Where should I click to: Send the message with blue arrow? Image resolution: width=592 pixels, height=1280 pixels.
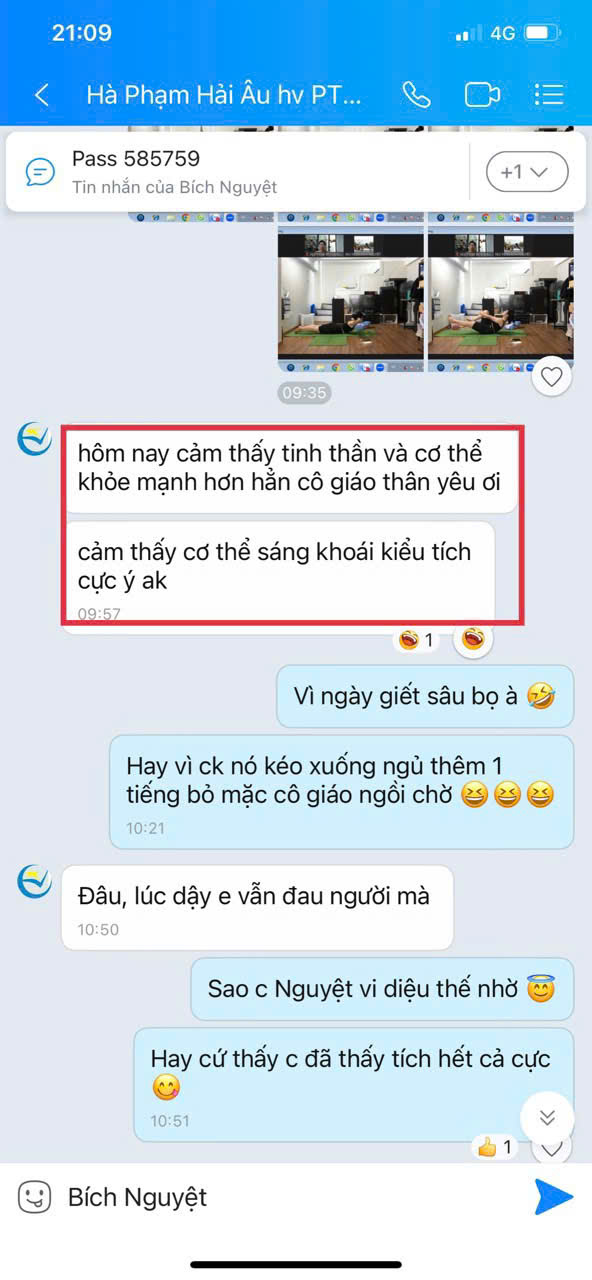pos(553,1197)
